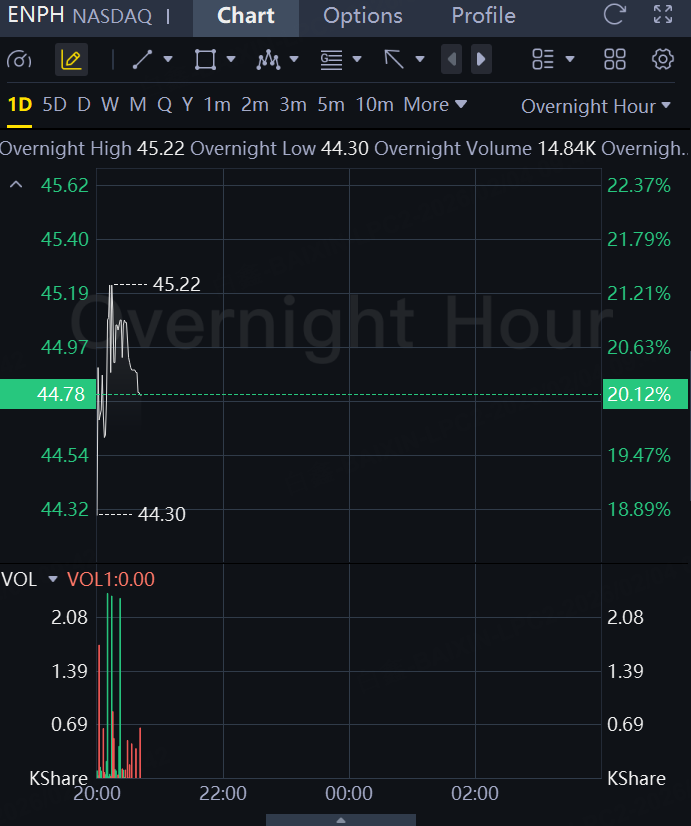Image resolution: width=691 pixels, height=826 pixels.
Task: Select the rectangle shape tool
Action: pyautogui.click(x=205, y=60)
